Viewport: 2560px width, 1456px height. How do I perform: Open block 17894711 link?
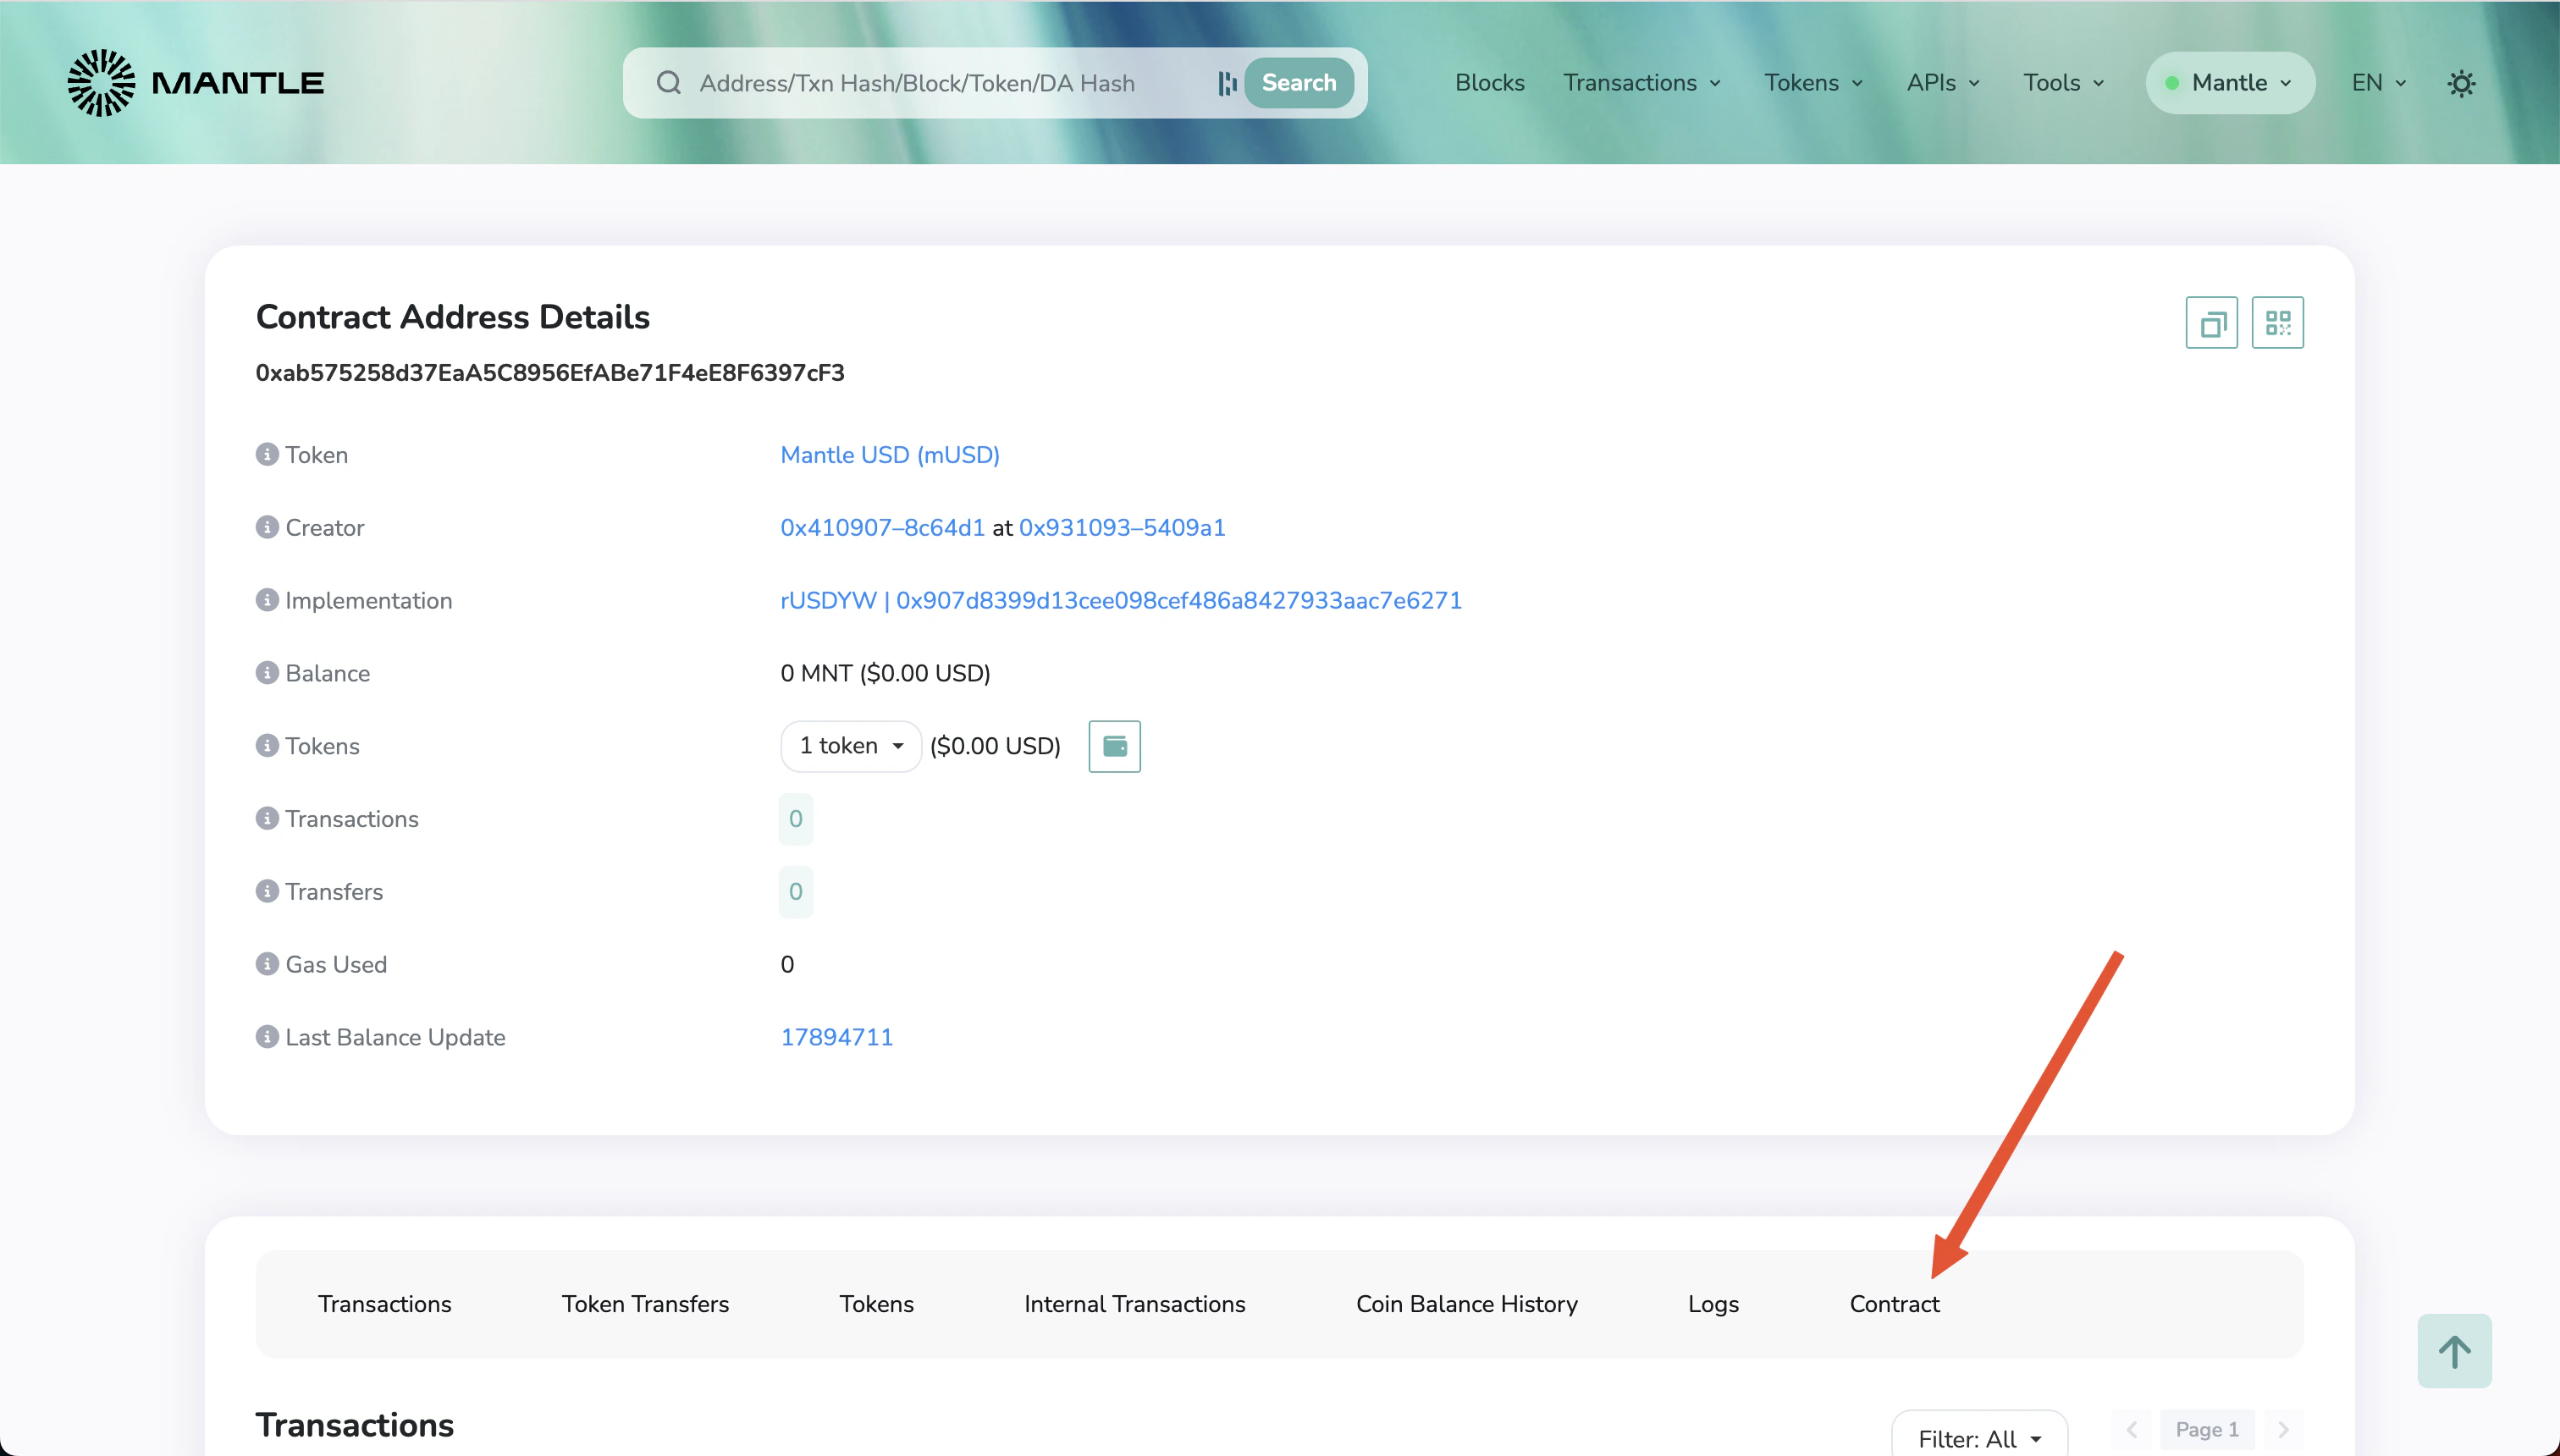[x=836, y=1037]
